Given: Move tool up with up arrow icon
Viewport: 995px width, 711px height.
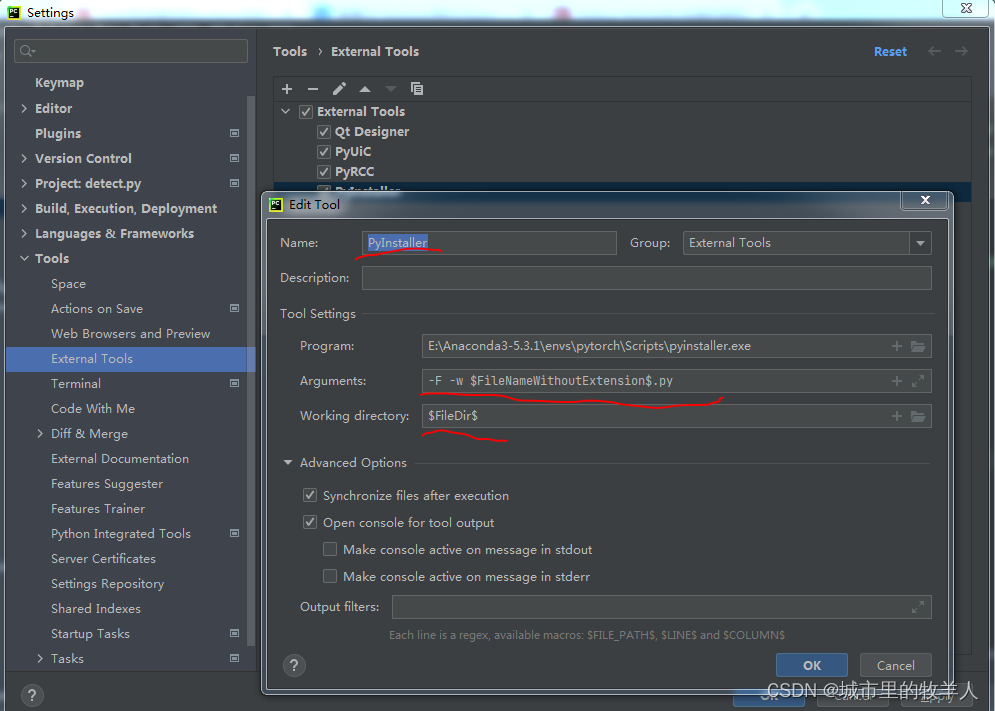Looking at the screenshot, I should [365, 89].
